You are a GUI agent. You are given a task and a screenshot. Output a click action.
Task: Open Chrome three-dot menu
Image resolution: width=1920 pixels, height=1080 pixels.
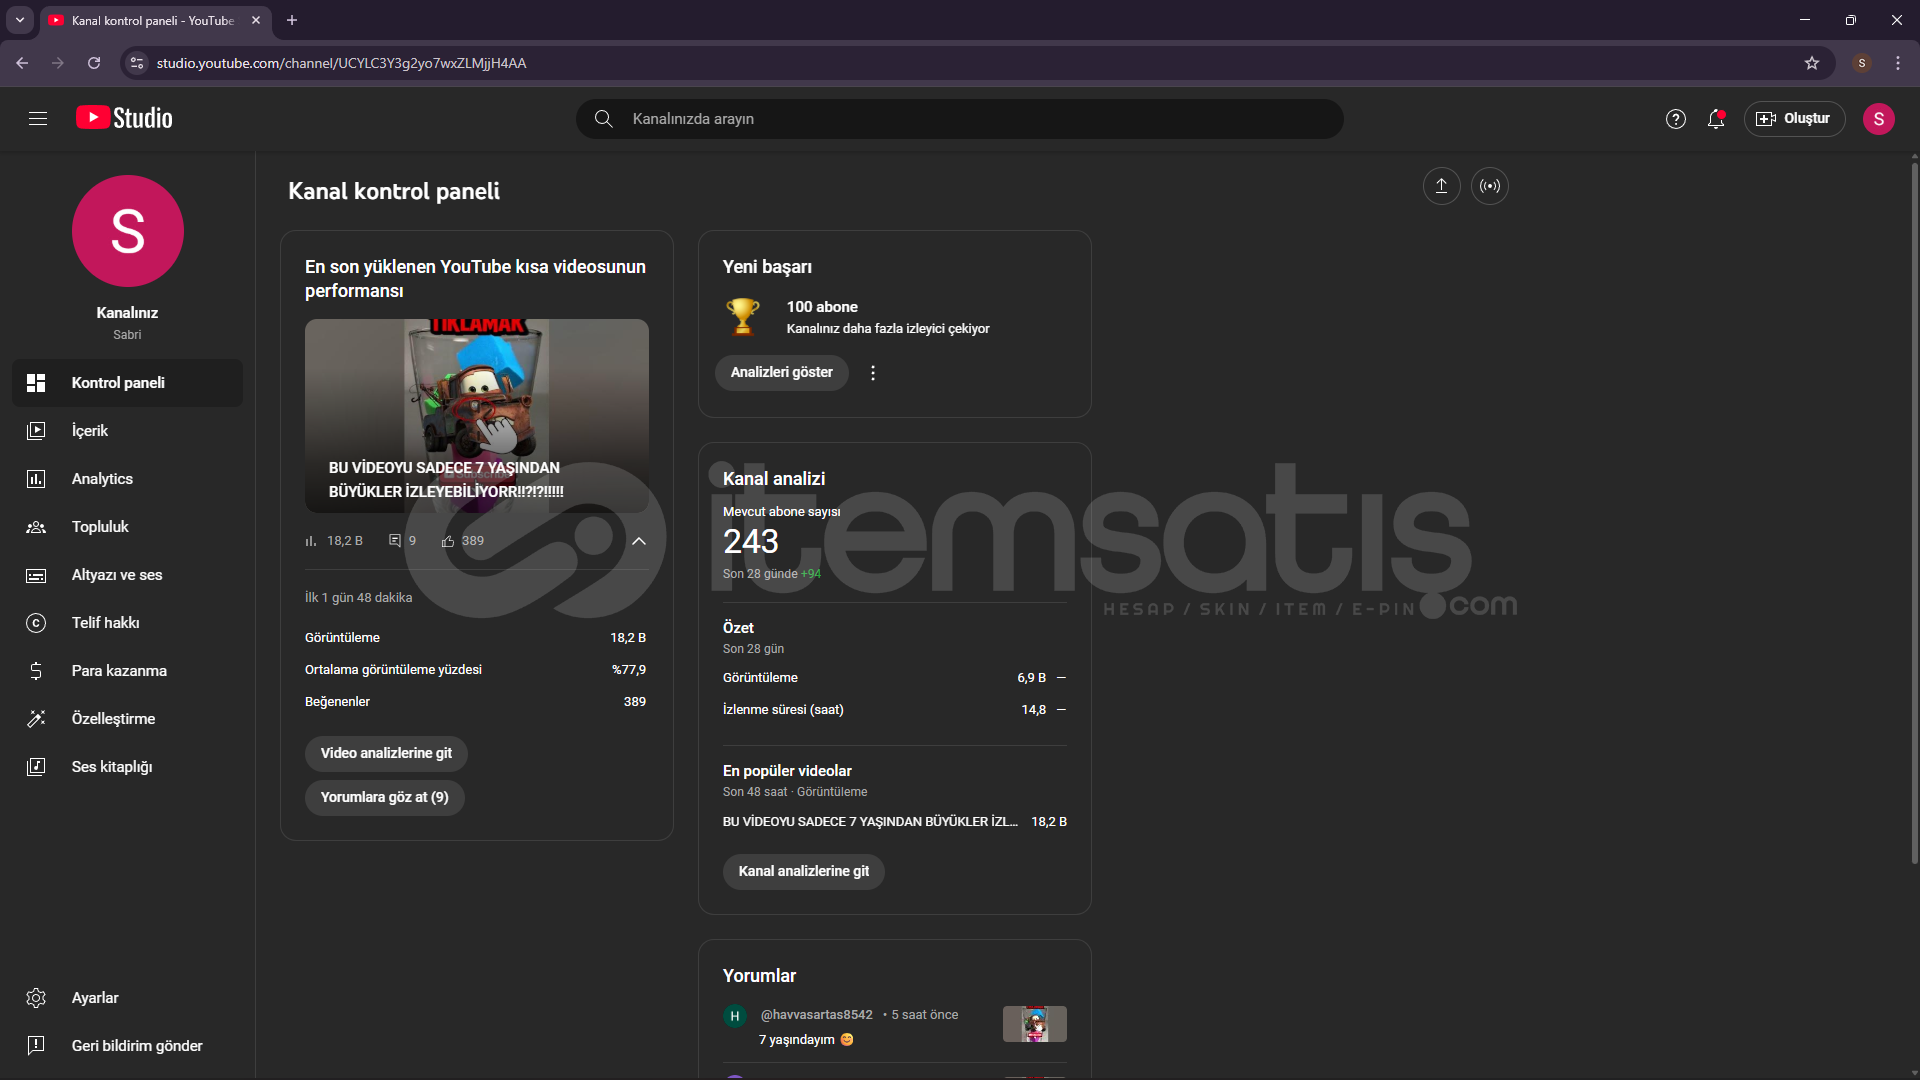pyautogui.click(x=1898, y=63)
